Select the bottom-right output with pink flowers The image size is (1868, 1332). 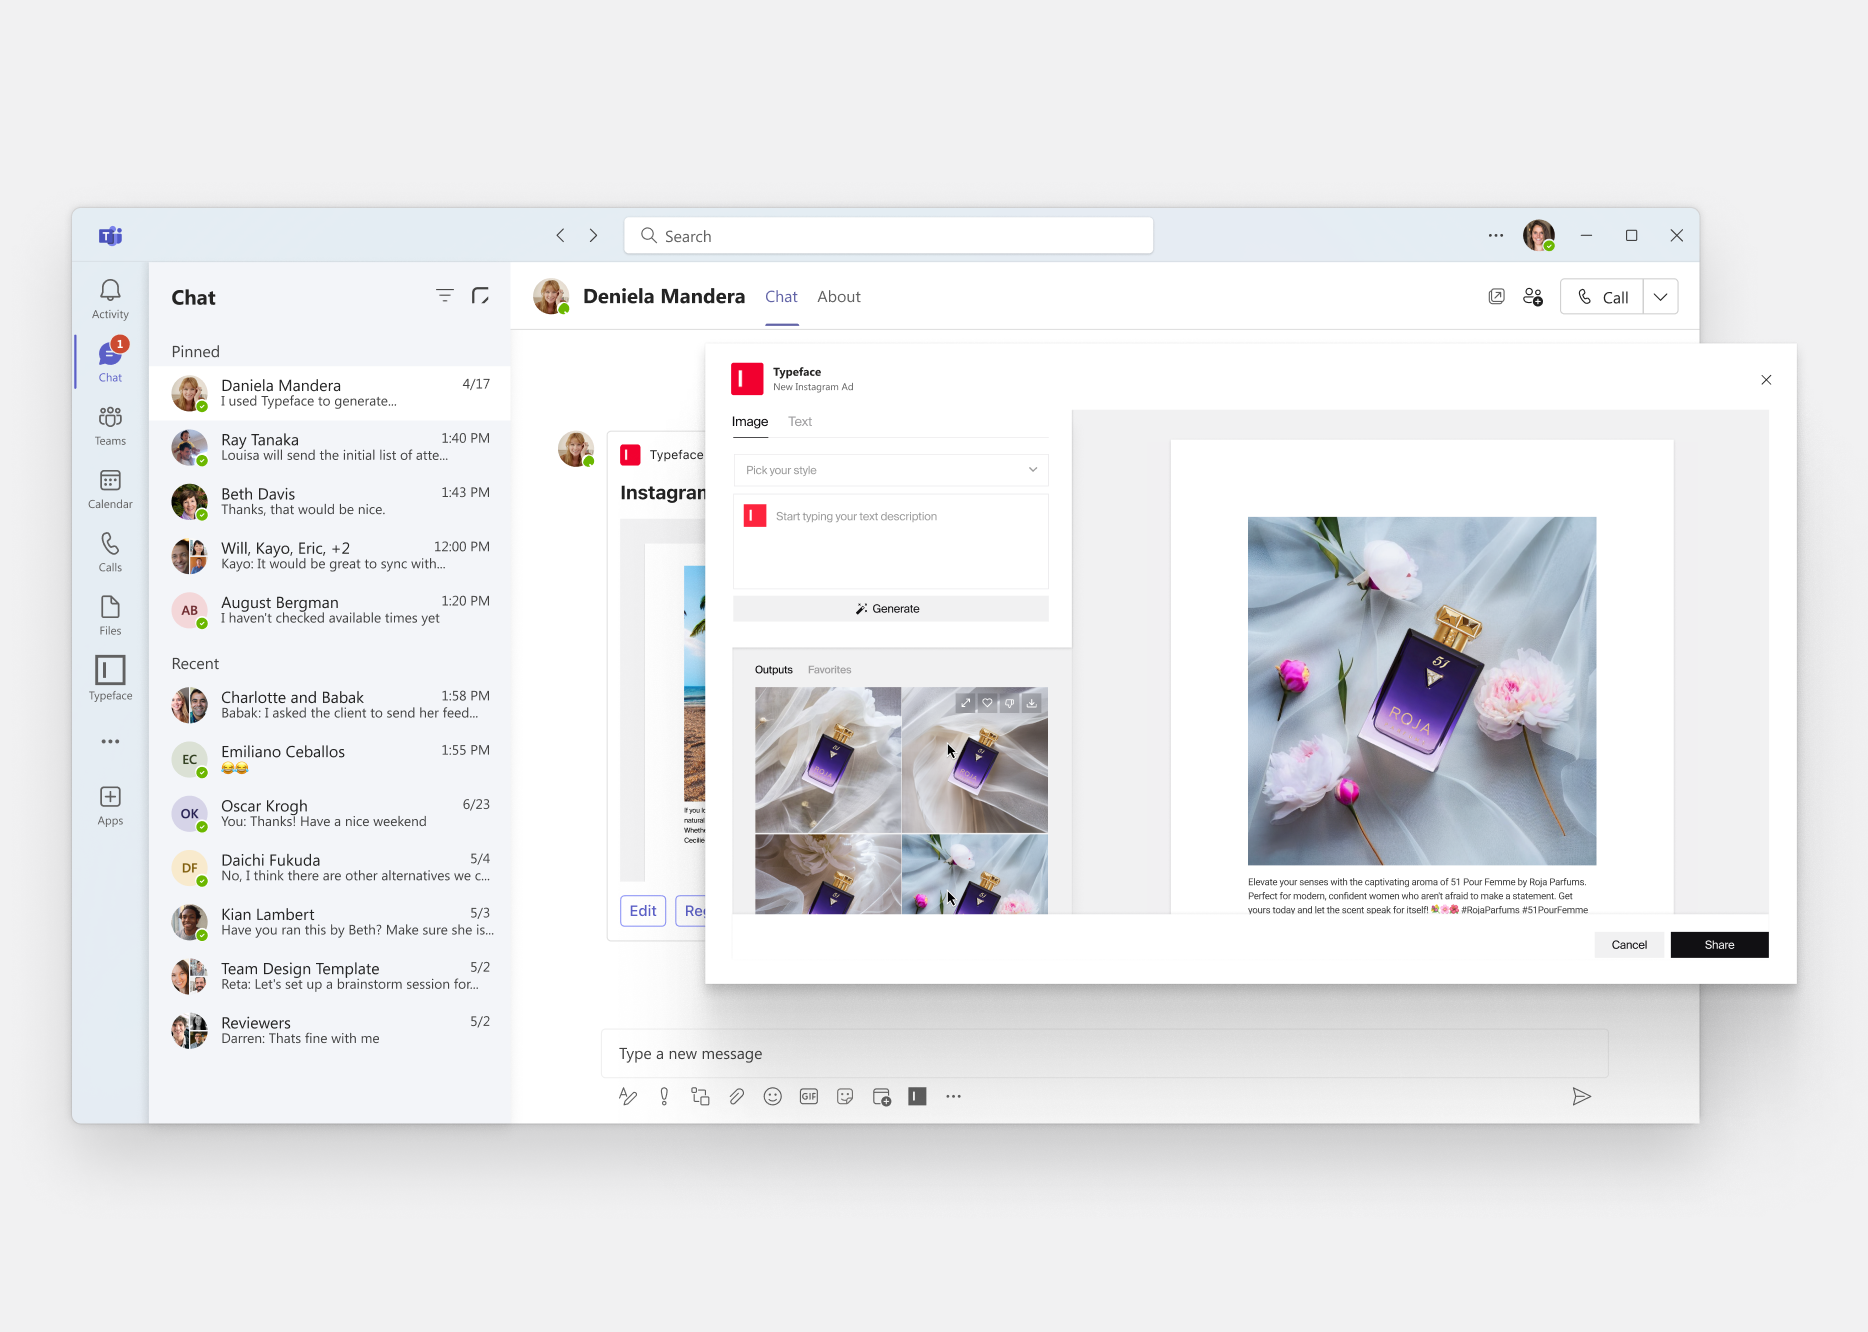pyautogui.click(x=975, y=875)
